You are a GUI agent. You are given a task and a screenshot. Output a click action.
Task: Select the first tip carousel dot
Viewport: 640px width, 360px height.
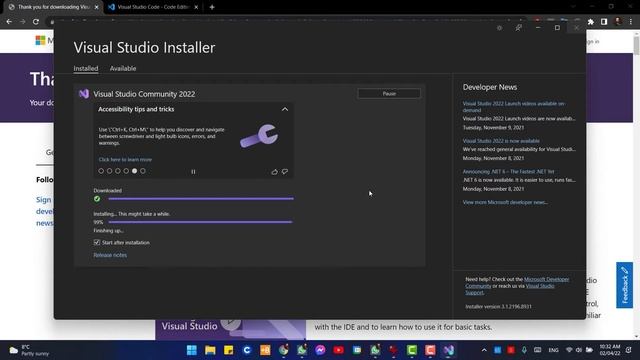click(101, 171)
